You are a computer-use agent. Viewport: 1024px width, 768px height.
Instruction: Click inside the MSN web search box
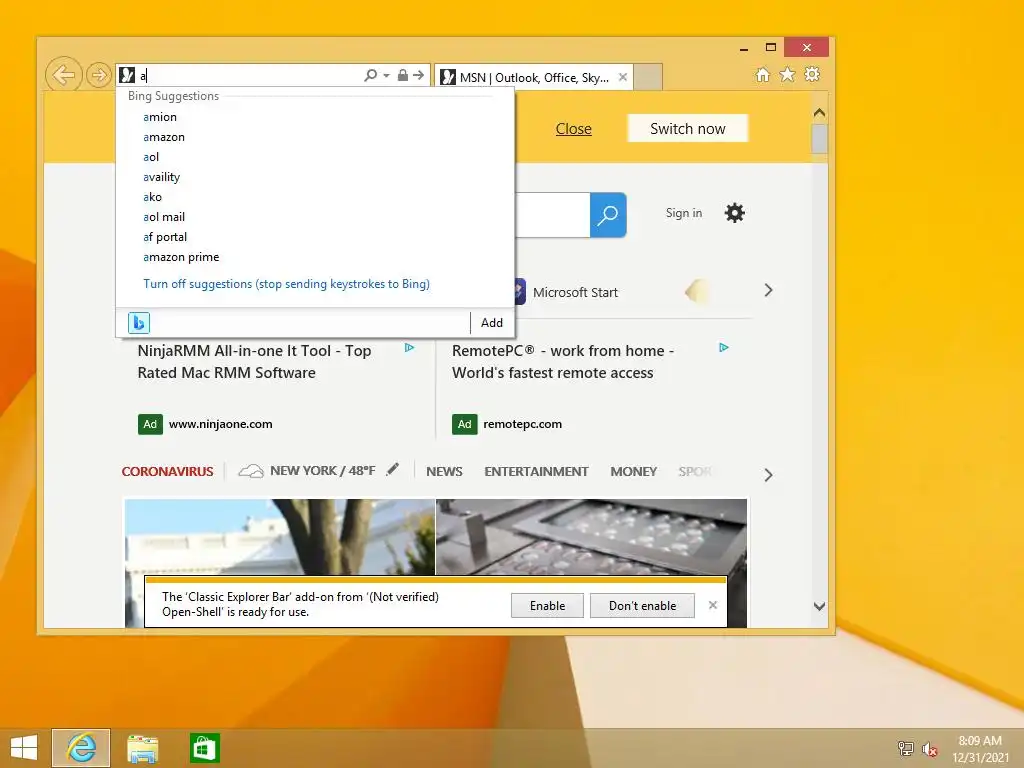(x=552, y=215)
